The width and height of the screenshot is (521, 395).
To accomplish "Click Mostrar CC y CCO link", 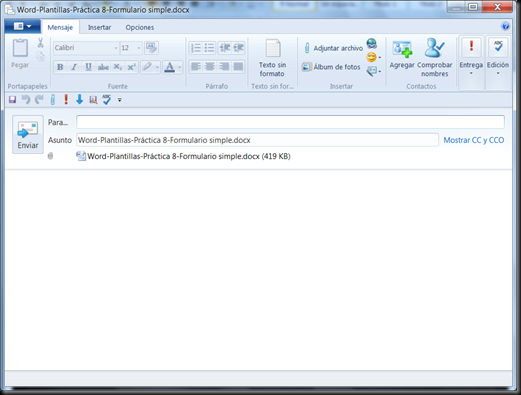I will tap(474, 140).
